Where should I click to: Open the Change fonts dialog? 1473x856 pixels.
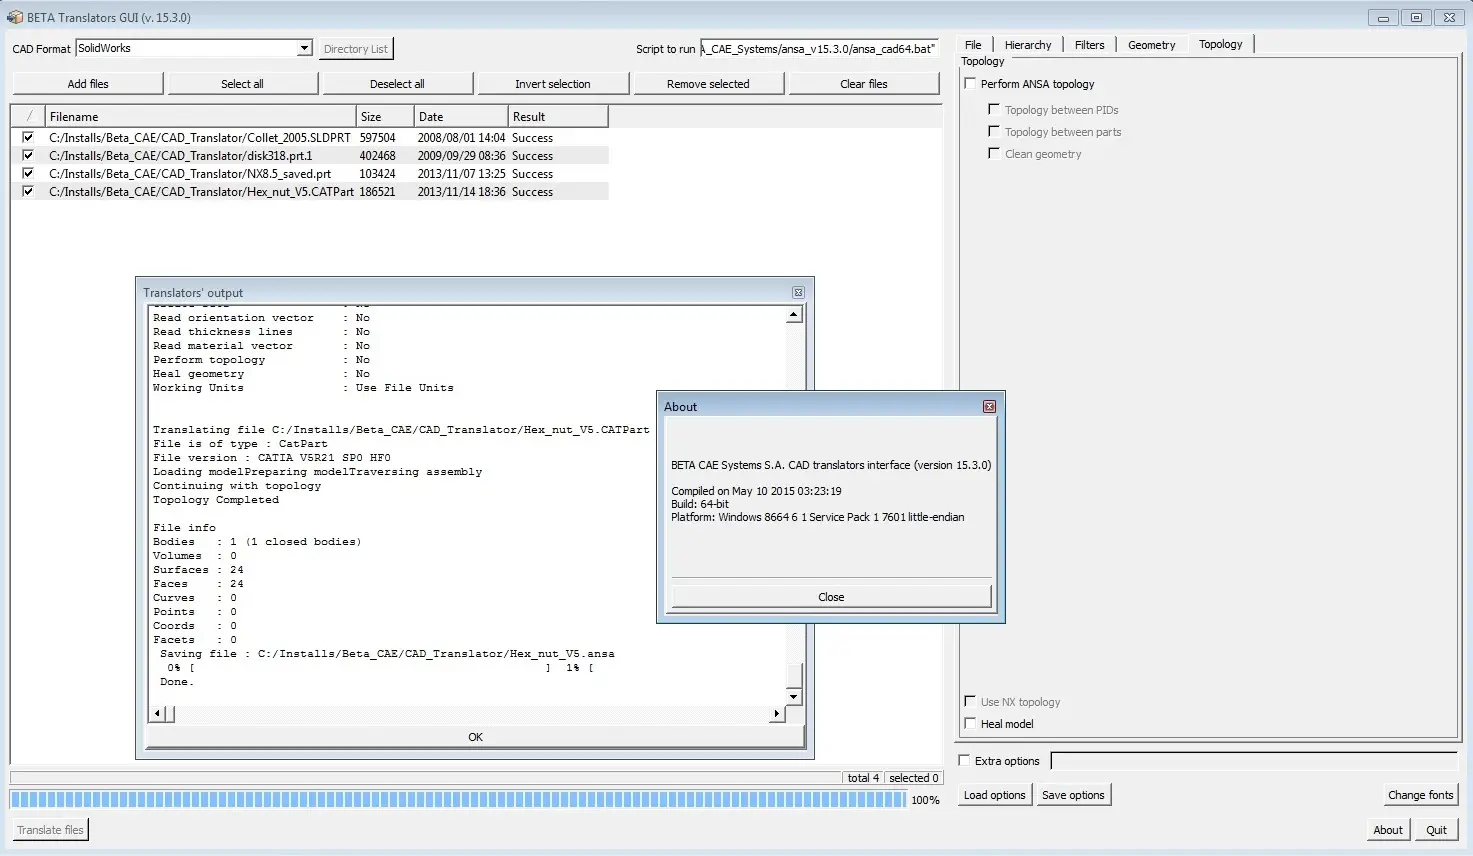[x=1420, y=795]
